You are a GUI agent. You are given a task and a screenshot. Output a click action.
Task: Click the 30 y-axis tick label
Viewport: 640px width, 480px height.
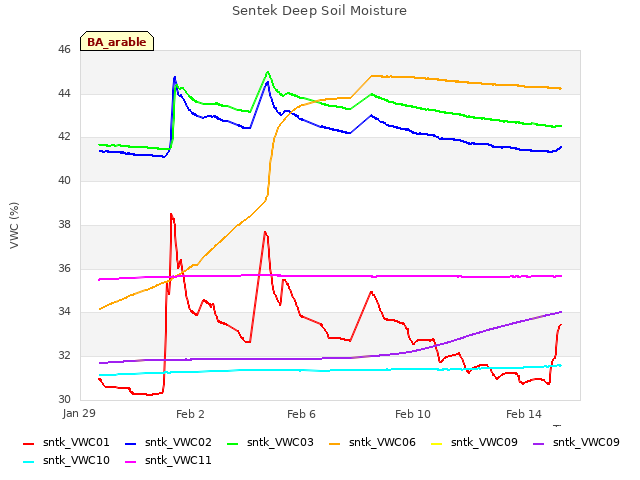(x=64, y=399)
